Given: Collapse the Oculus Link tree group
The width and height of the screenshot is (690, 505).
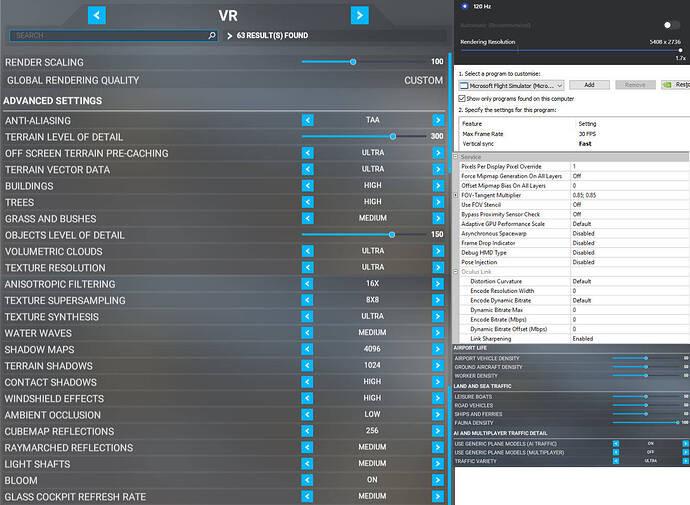Looking at the screenshot, I should coord(456,272).
